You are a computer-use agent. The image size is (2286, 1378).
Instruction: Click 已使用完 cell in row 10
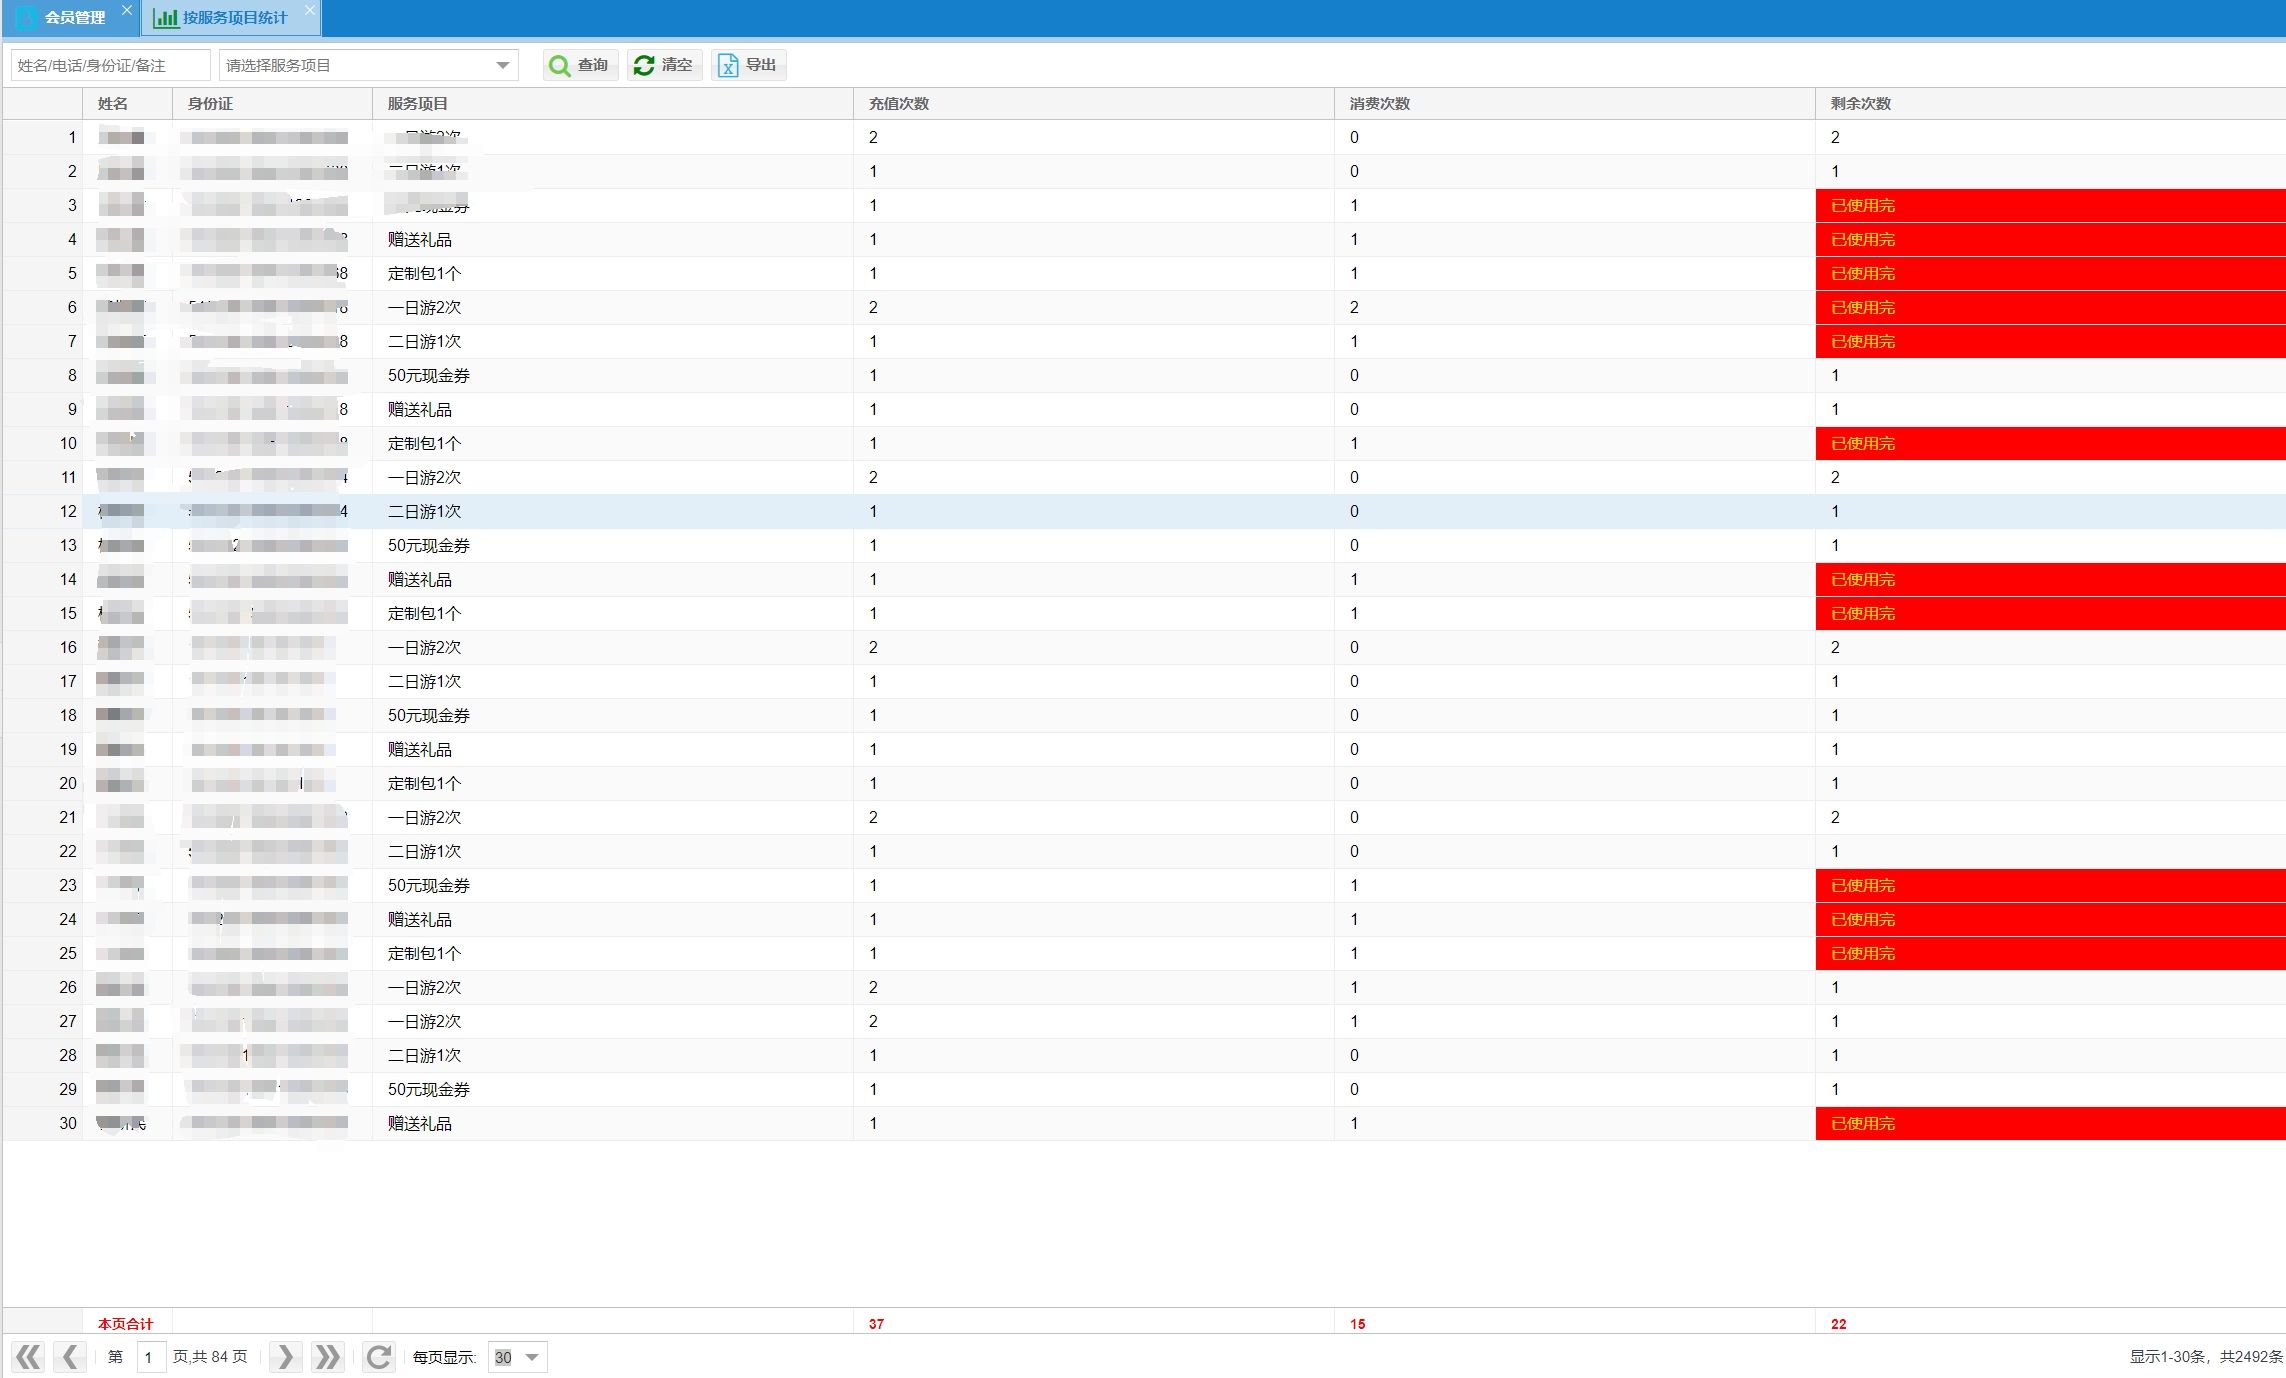click(x=2050, y=444)
